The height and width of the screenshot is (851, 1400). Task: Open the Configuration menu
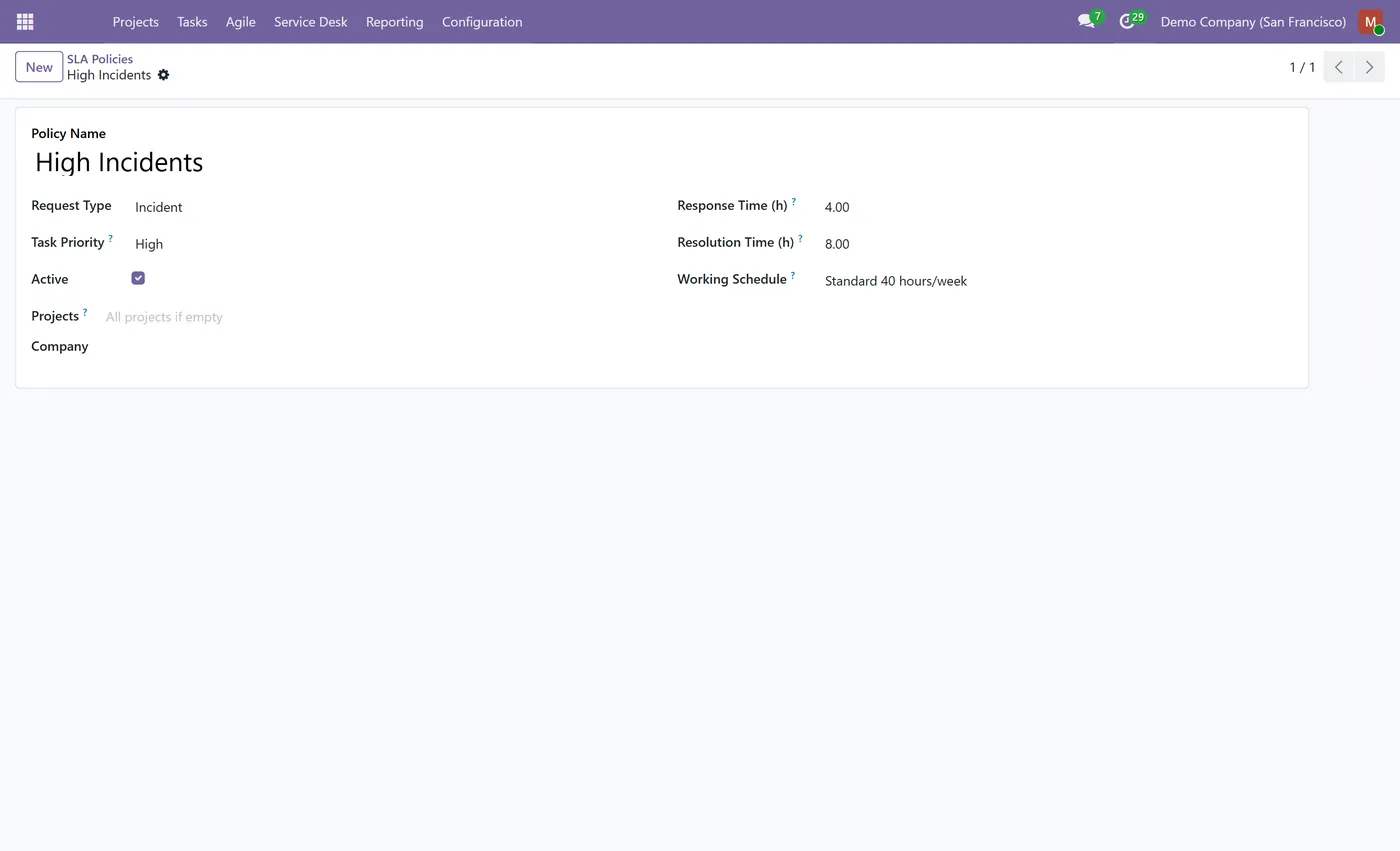(x=482, y=21)
